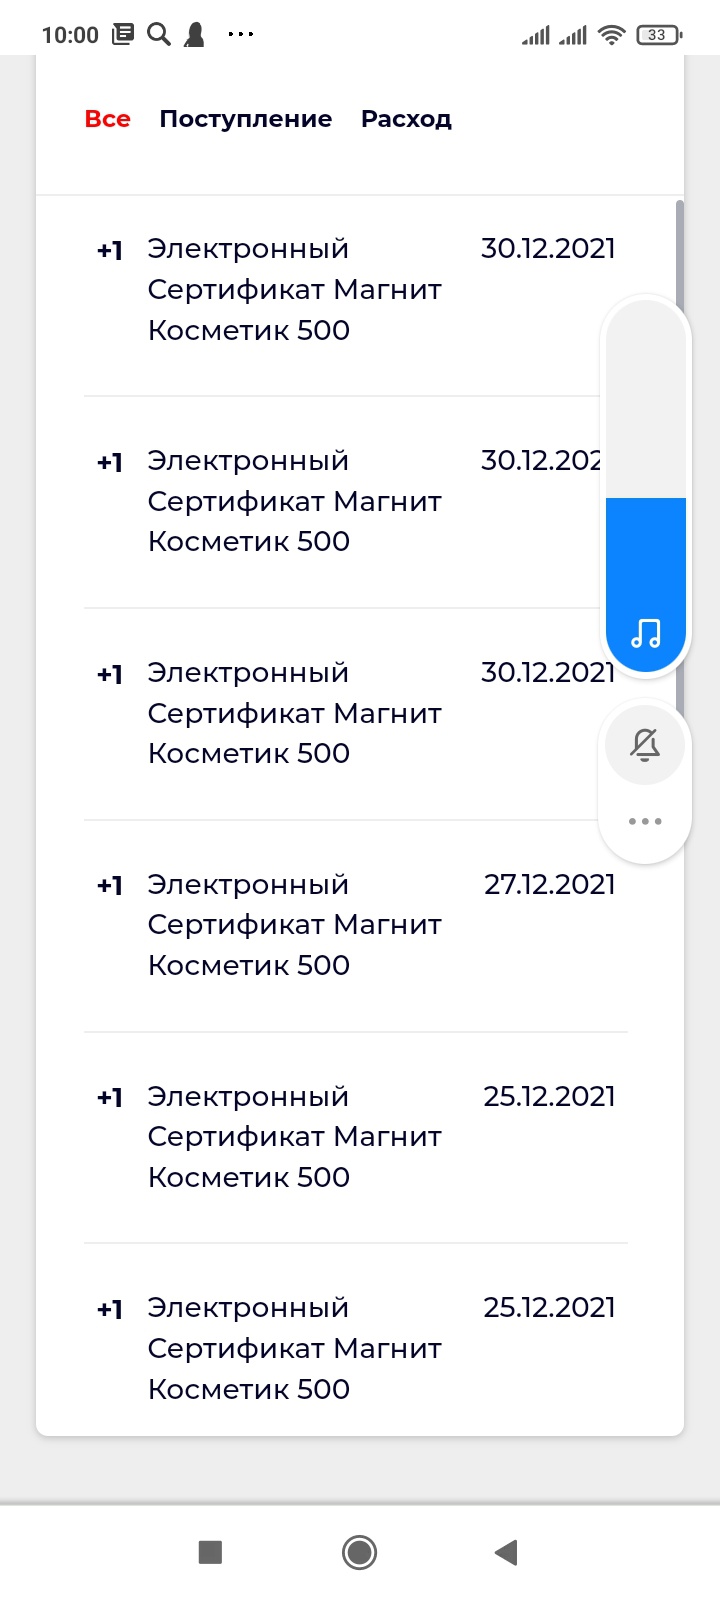
Task: Open more volume options (three dots)
Action: tap(645, 821)
